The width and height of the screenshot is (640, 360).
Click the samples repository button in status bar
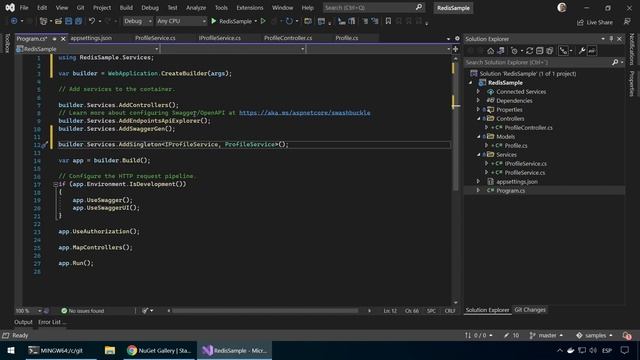594,336
